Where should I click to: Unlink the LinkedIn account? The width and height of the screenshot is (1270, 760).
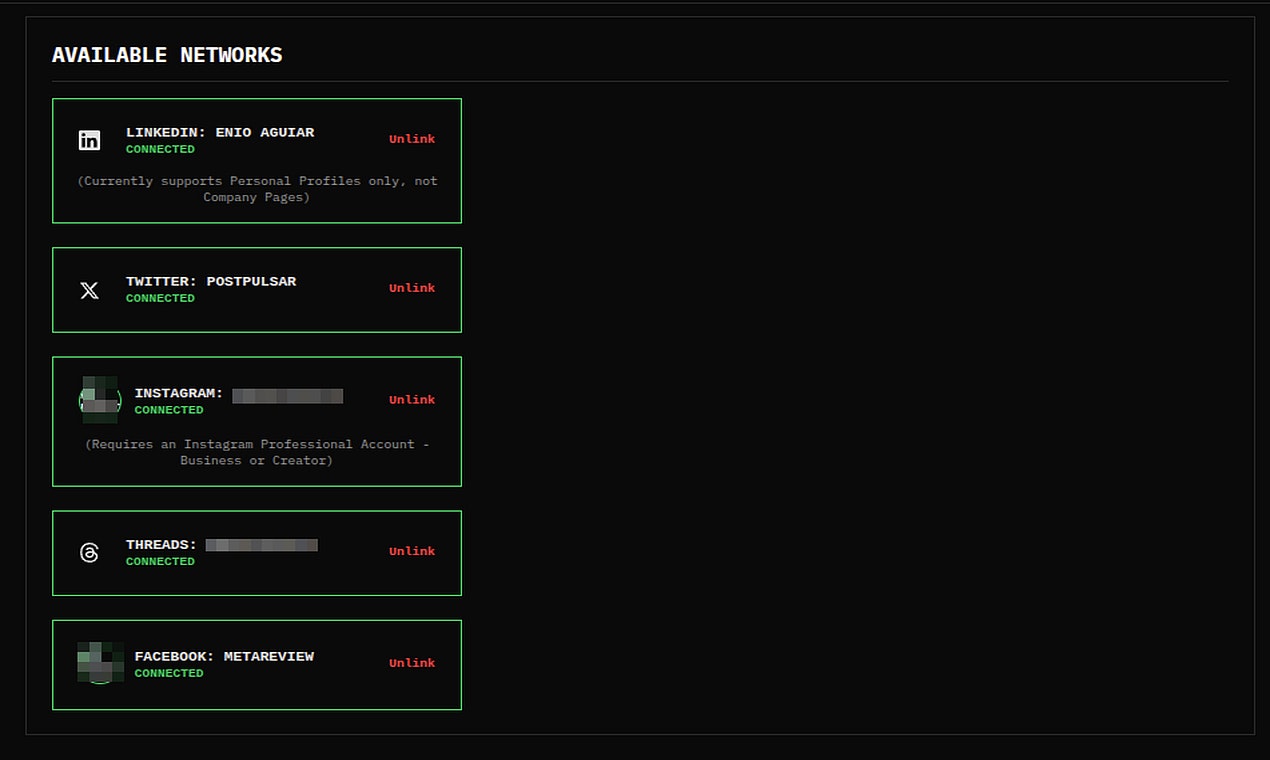pyautogui.click(x=412, y=139)
